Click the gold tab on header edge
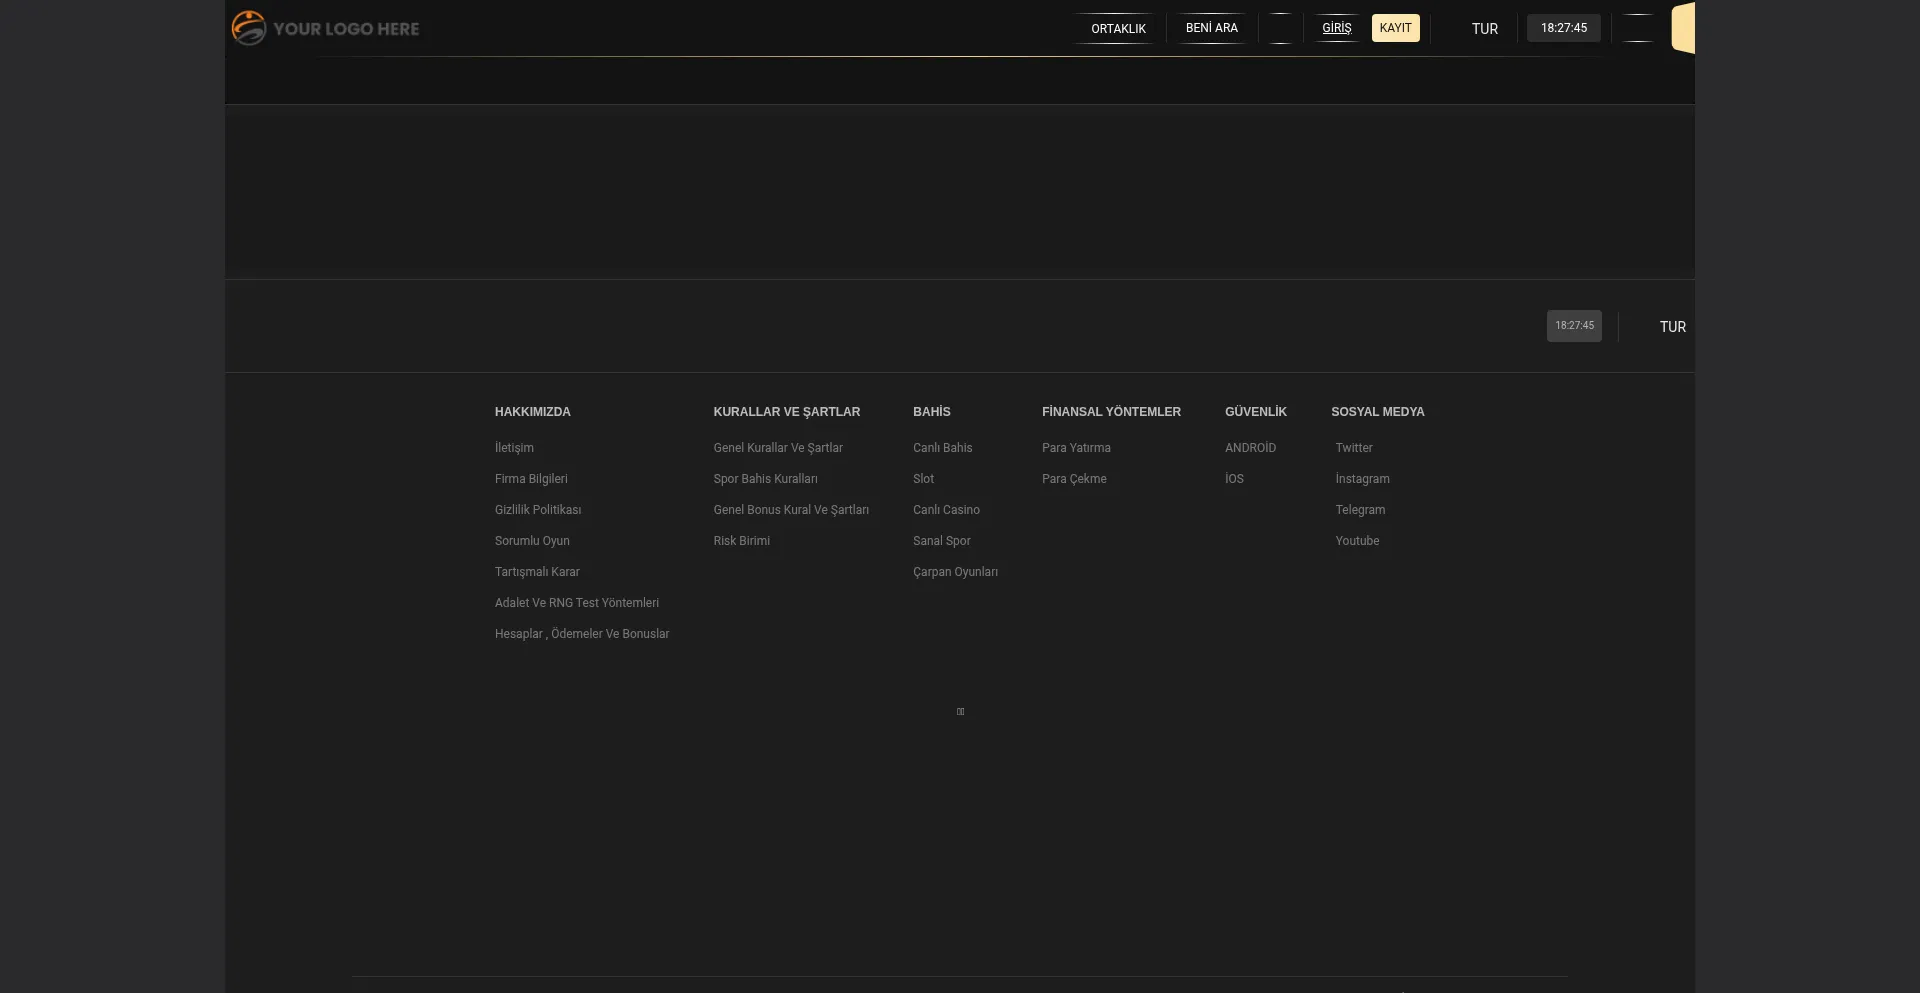The height and width of the screenshot is (993, 1920). pyautogui.click(x=1683, y=28)
